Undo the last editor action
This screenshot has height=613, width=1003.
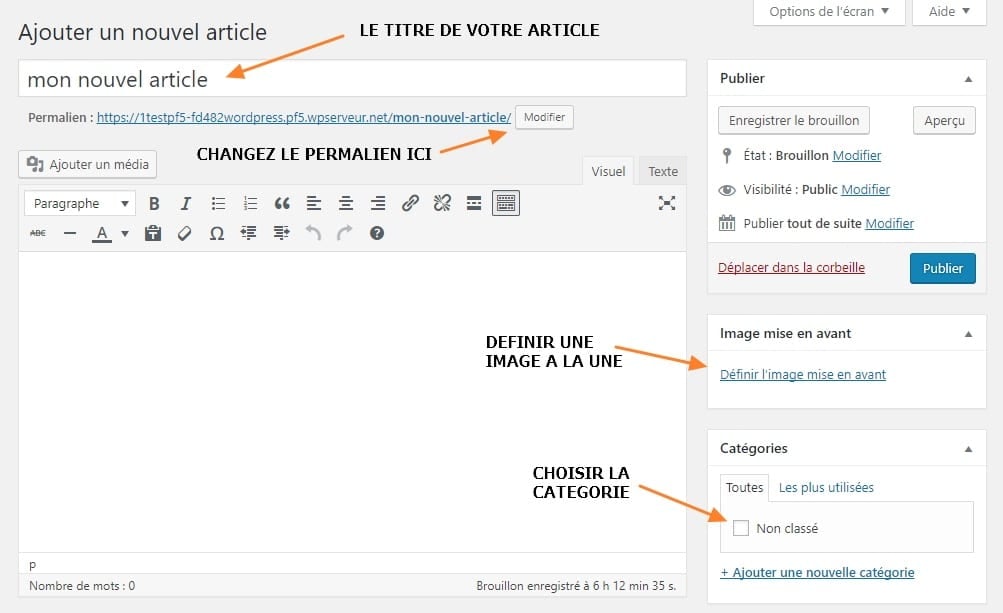pos(313,232)
